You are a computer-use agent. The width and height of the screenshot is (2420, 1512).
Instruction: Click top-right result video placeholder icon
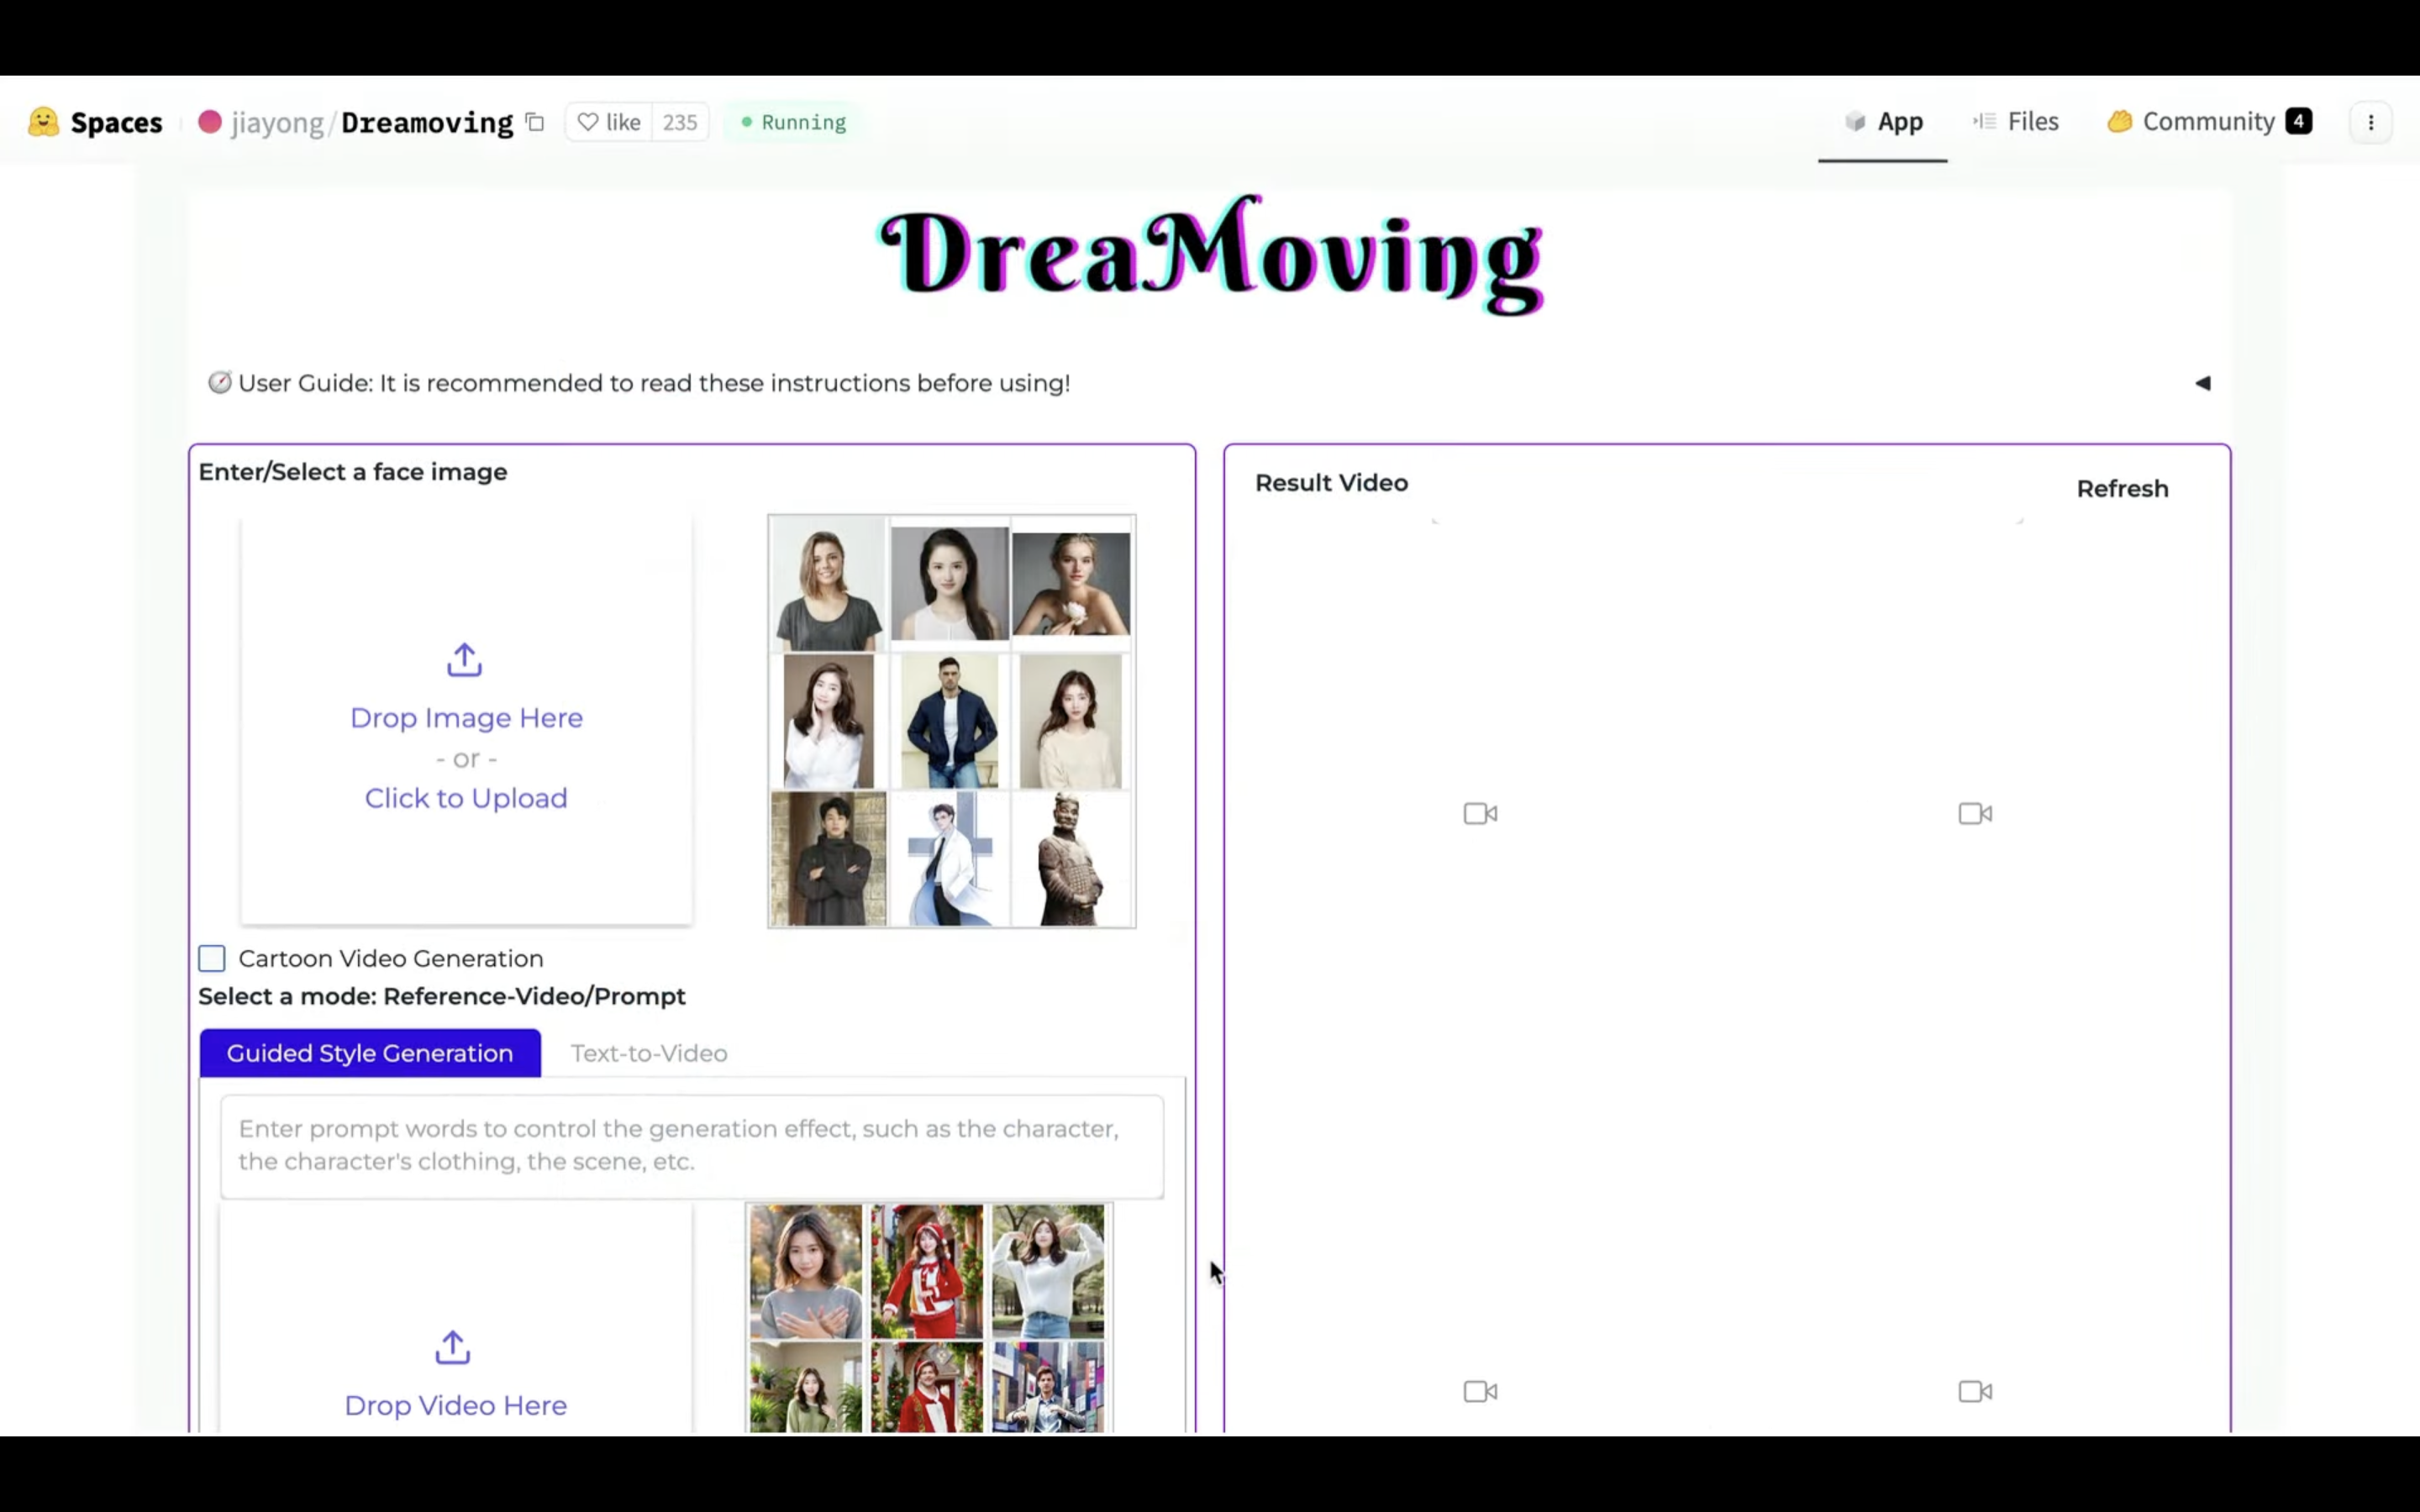[1975, 814]
